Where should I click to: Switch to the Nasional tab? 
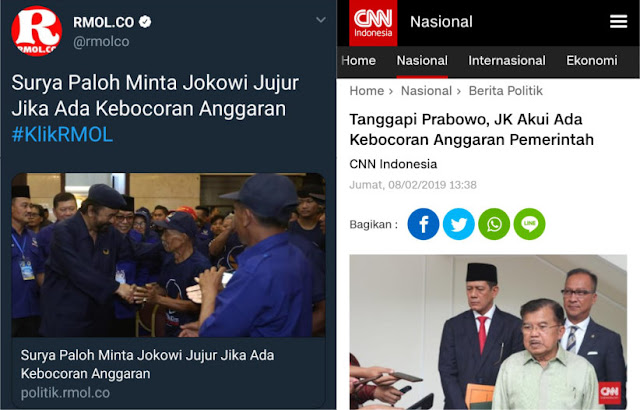coord(422,61)
